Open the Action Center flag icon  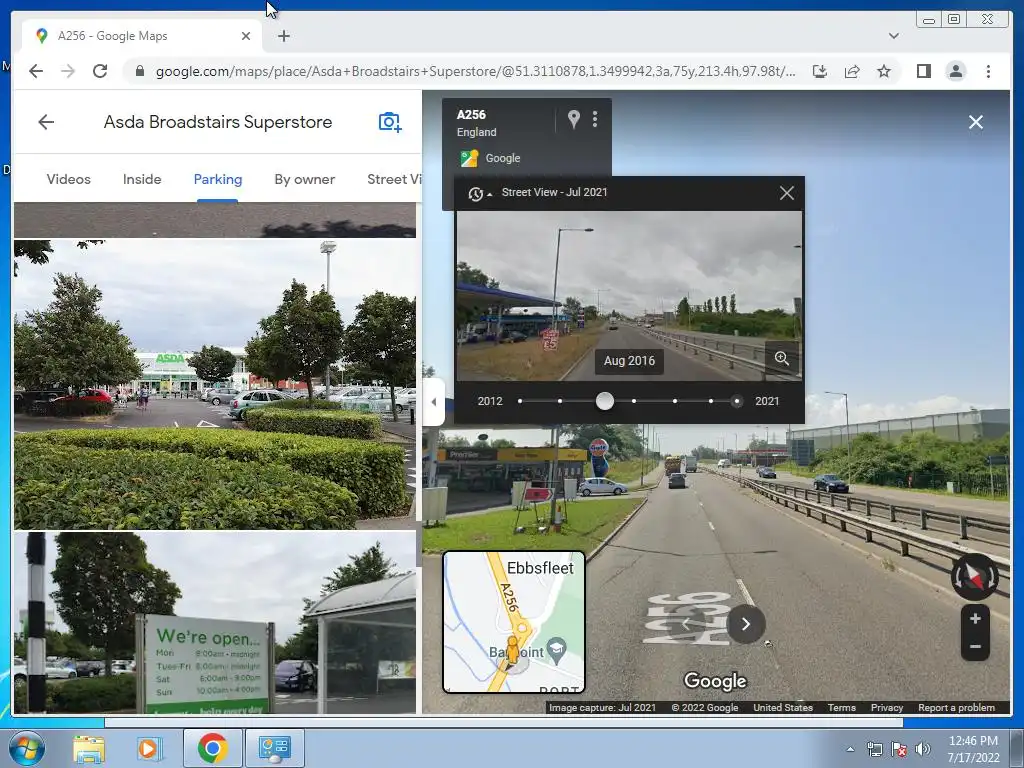[x=899, y=749]
